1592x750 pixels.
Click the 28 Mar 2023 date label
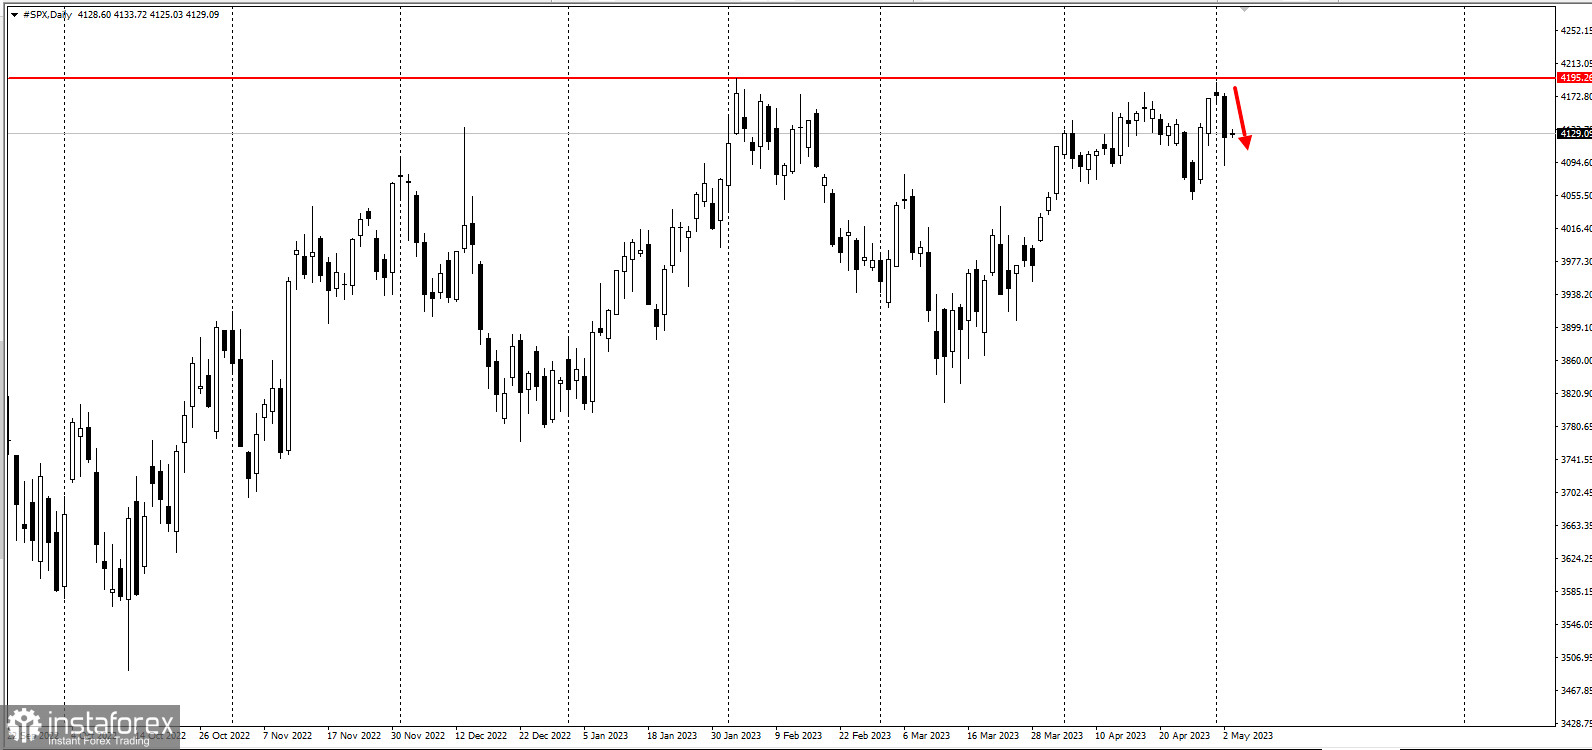1057,736
